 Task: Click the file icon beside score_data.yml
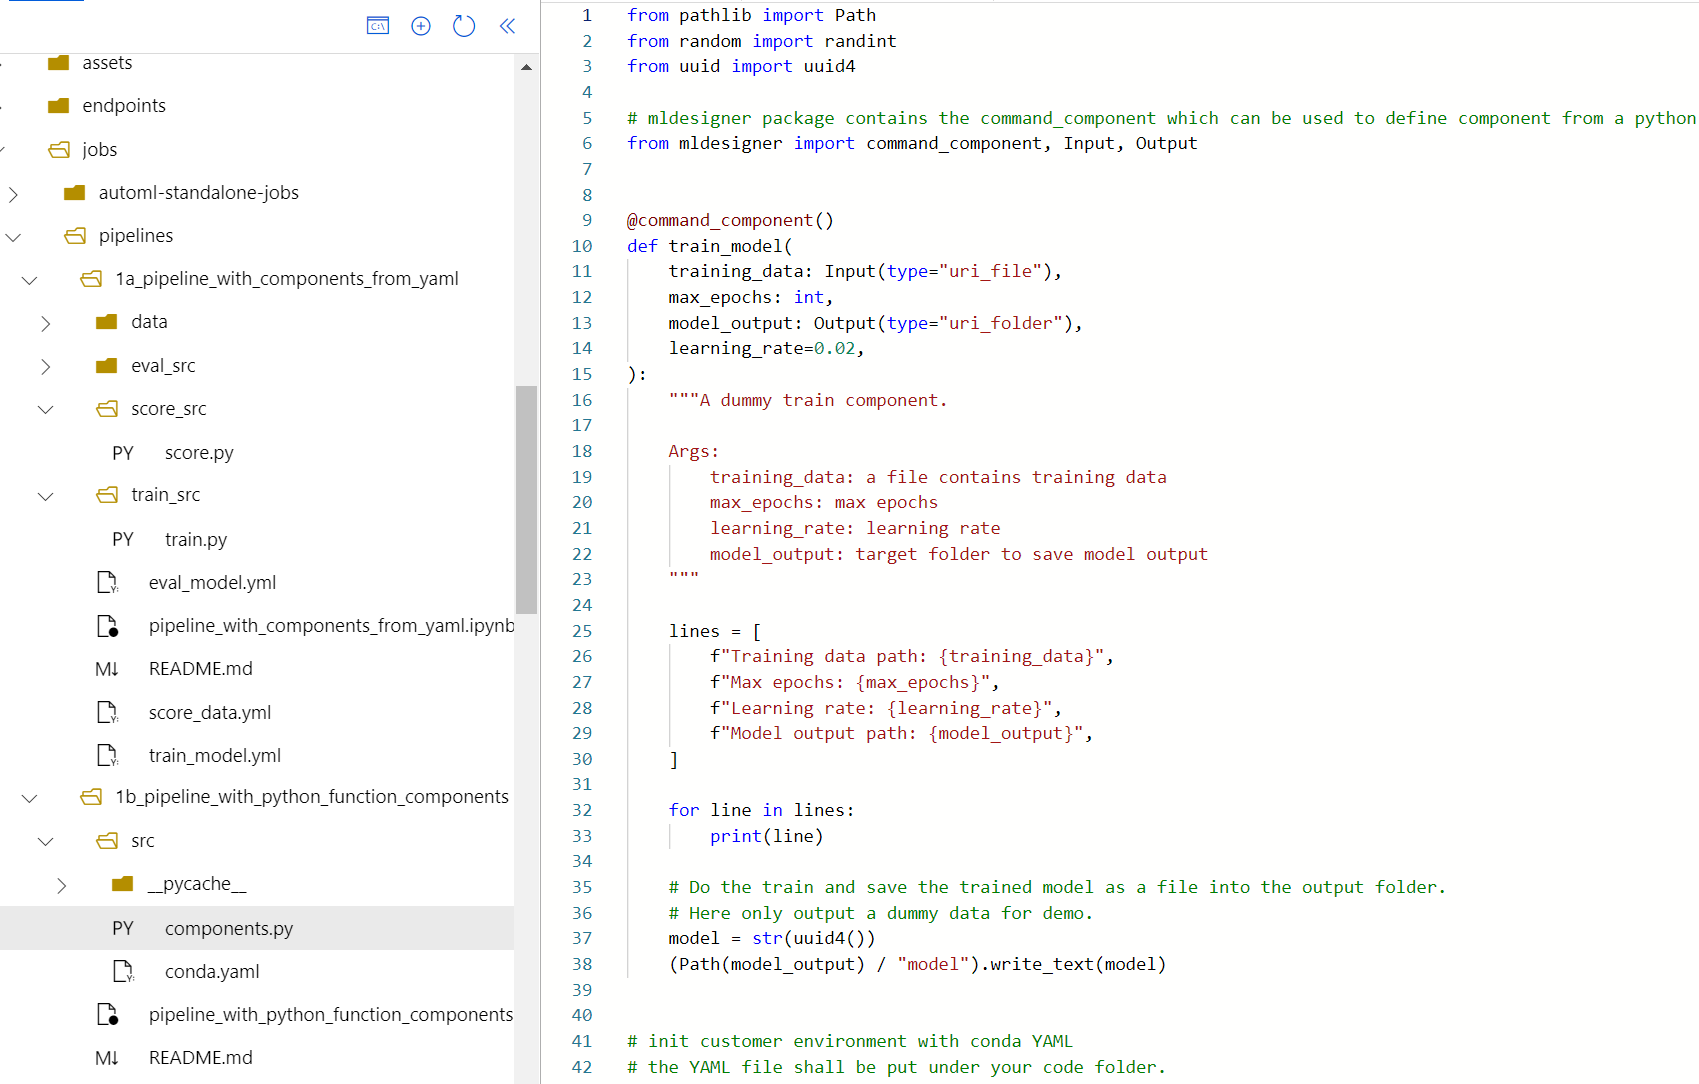107,713
